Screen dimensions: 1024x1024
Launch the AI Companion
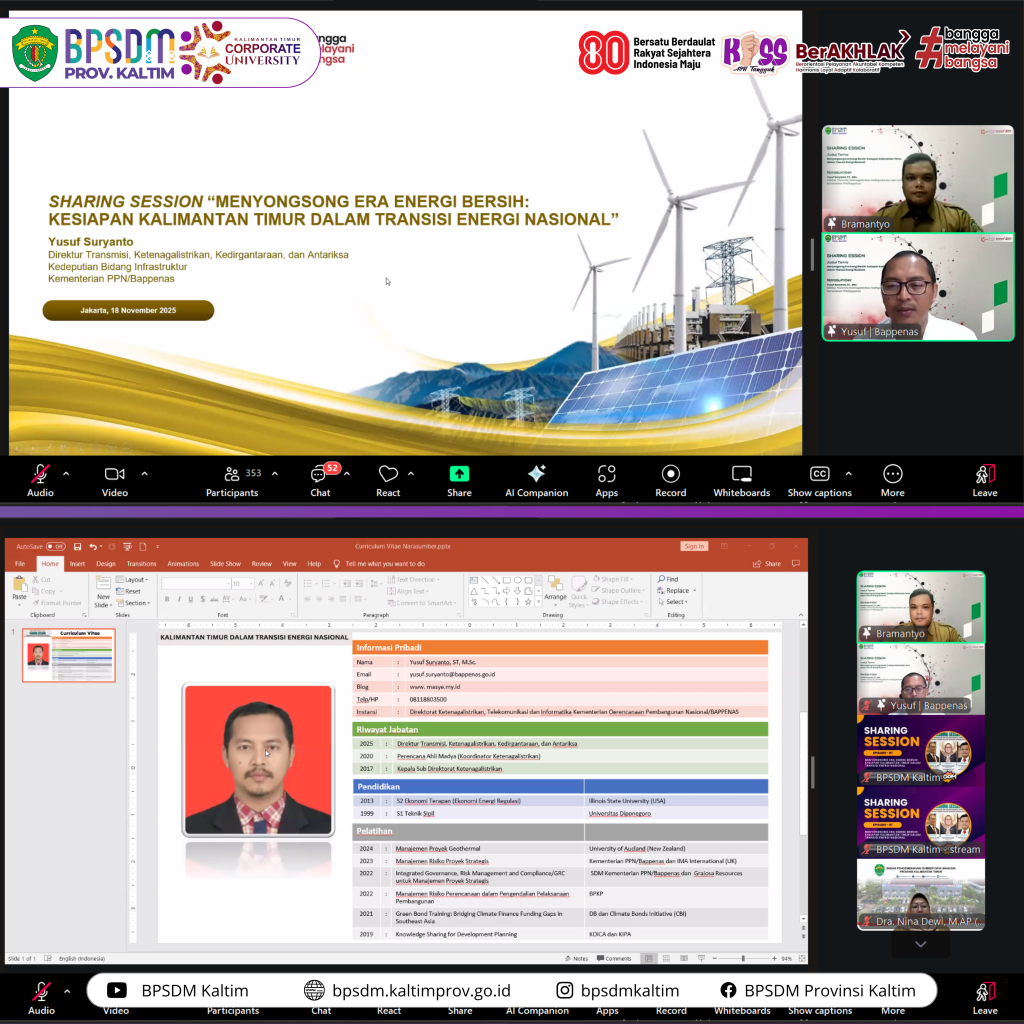(536, 474)
